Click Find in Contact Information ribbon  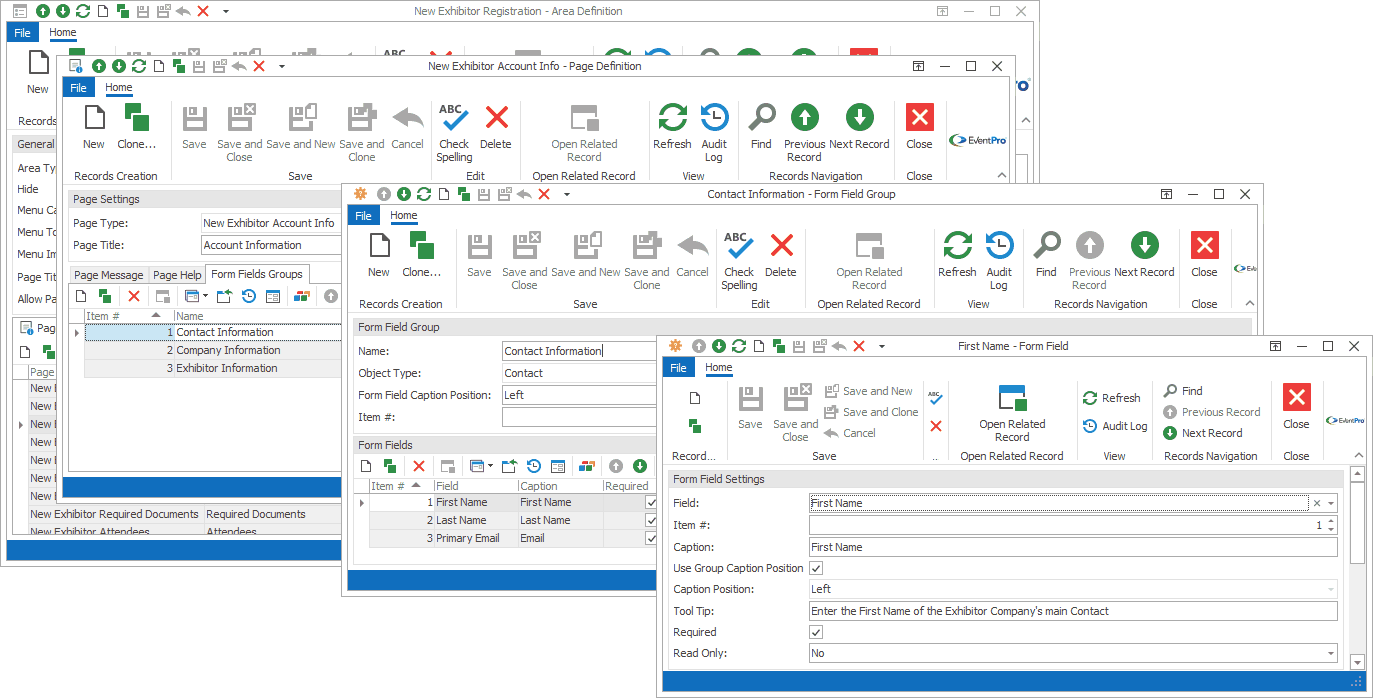(x=1046, y=255)
